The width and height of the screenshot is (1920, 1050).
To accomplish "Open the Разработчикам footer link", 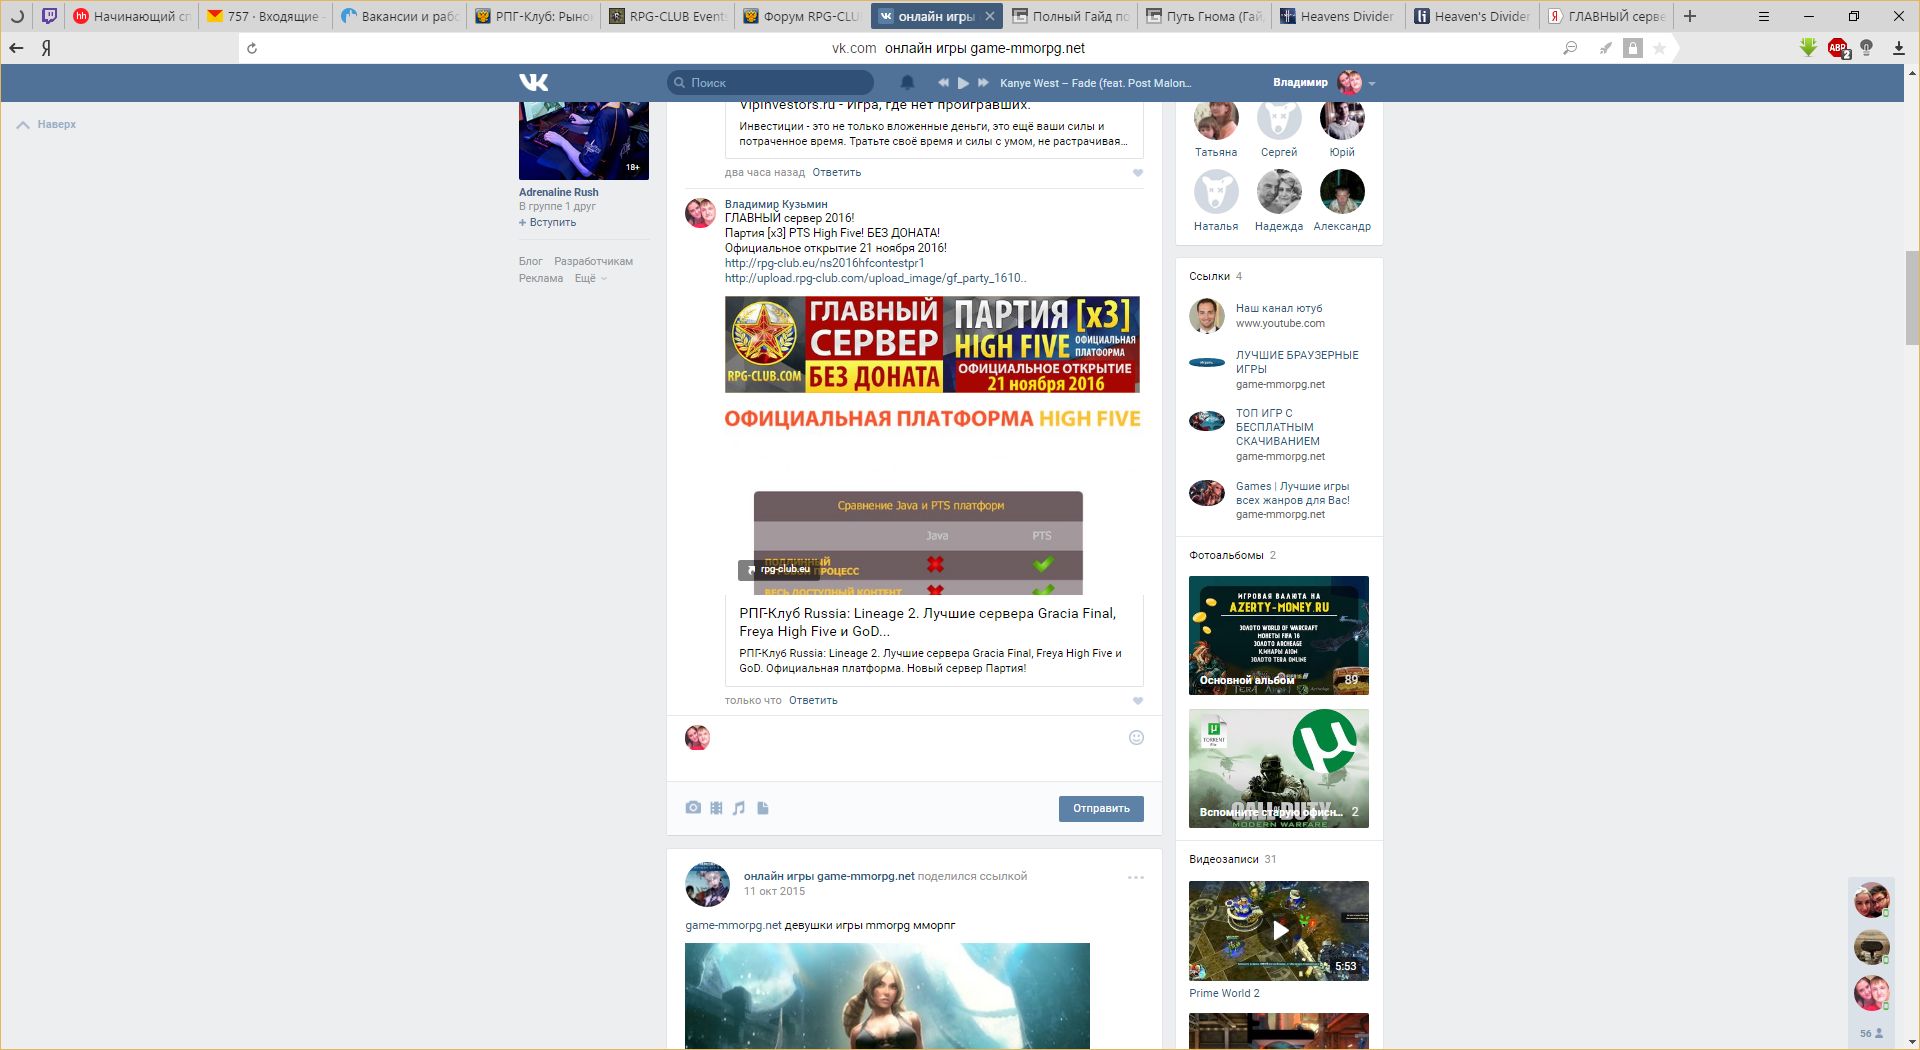I will click(x=593, y=261).
